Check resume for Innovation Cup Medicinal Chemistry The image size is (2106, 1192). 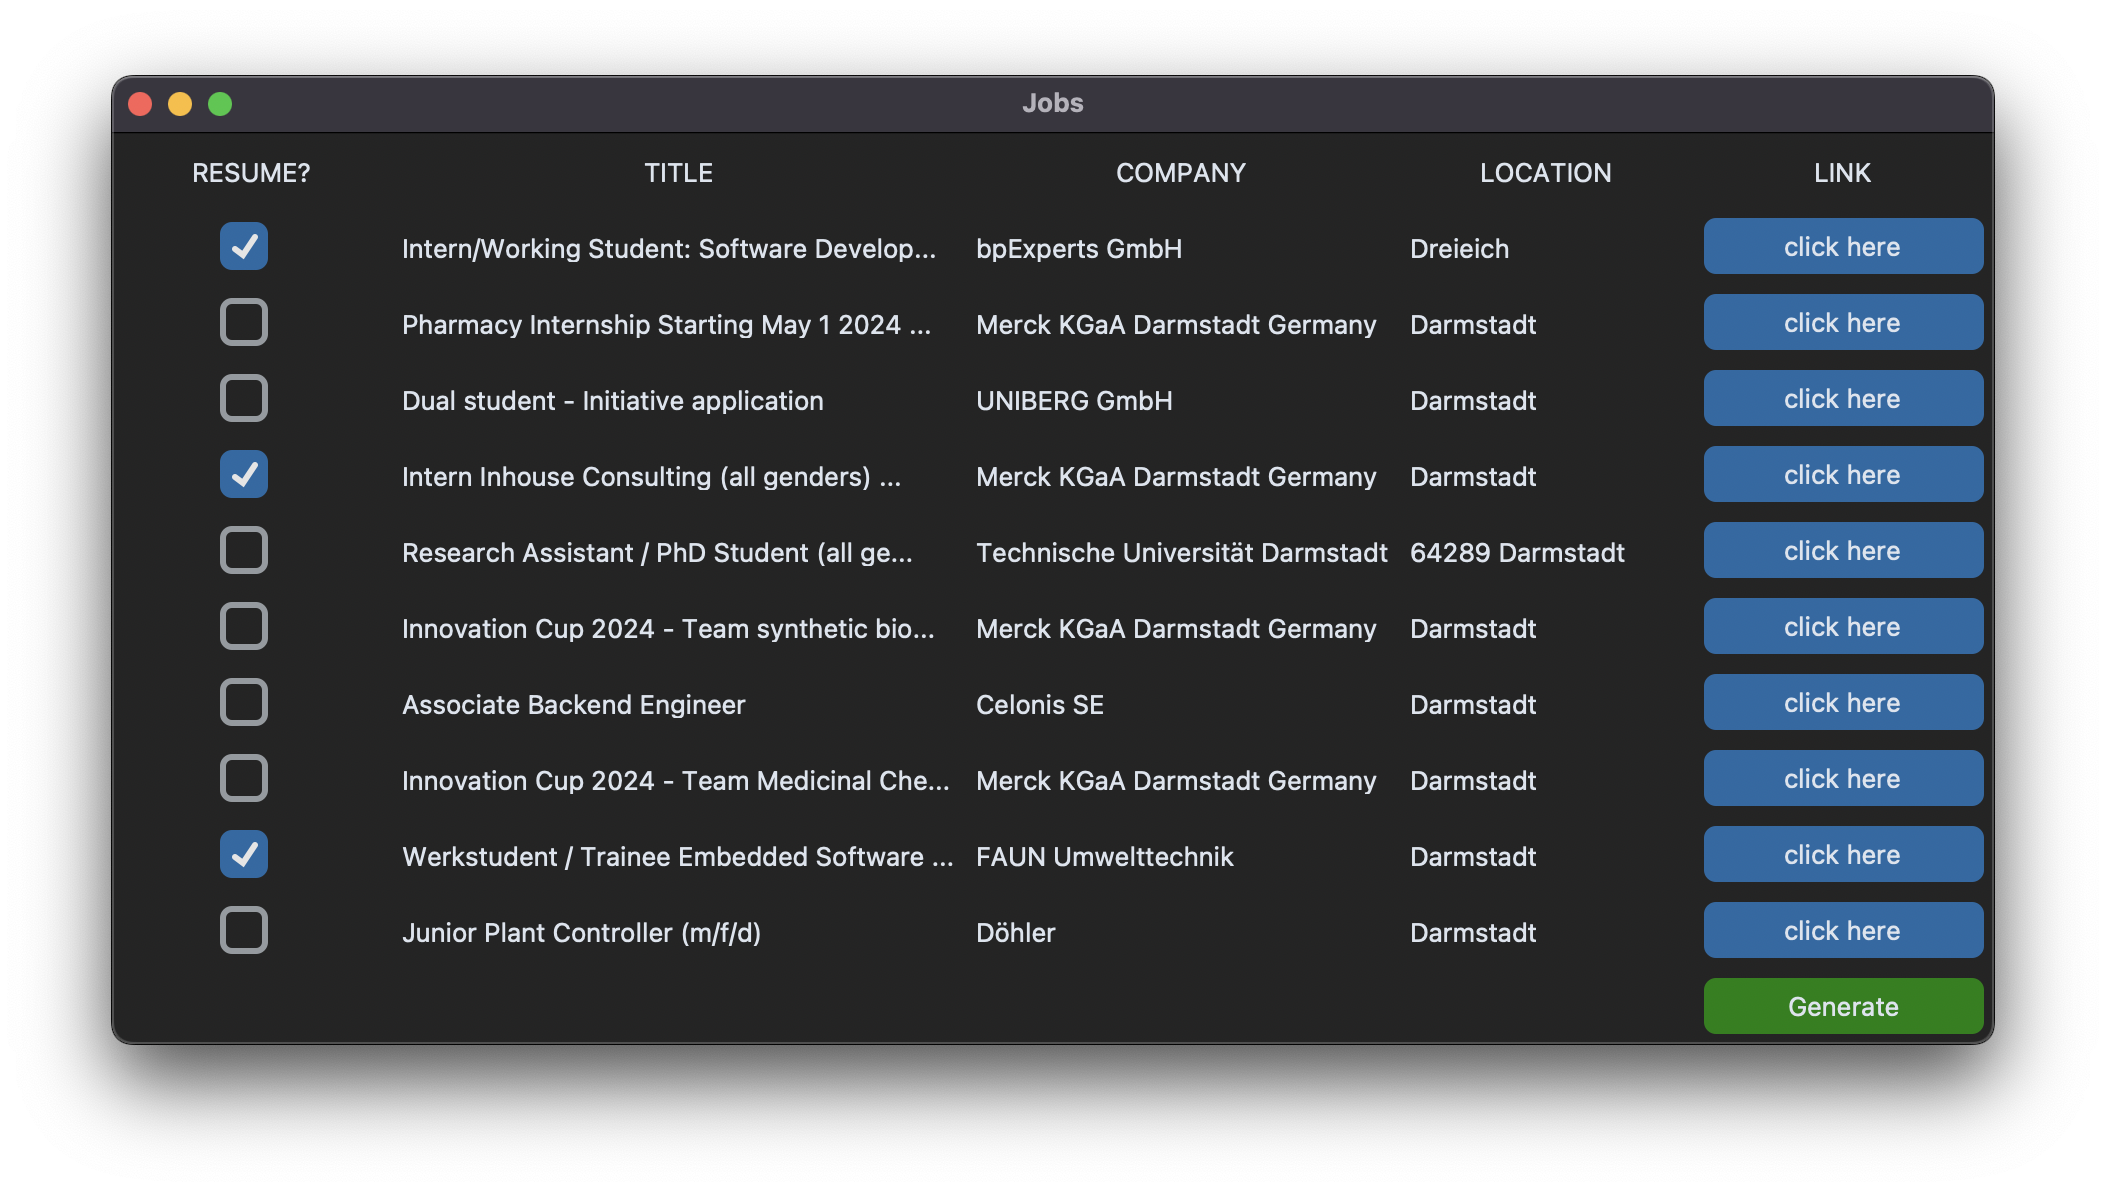244,778
